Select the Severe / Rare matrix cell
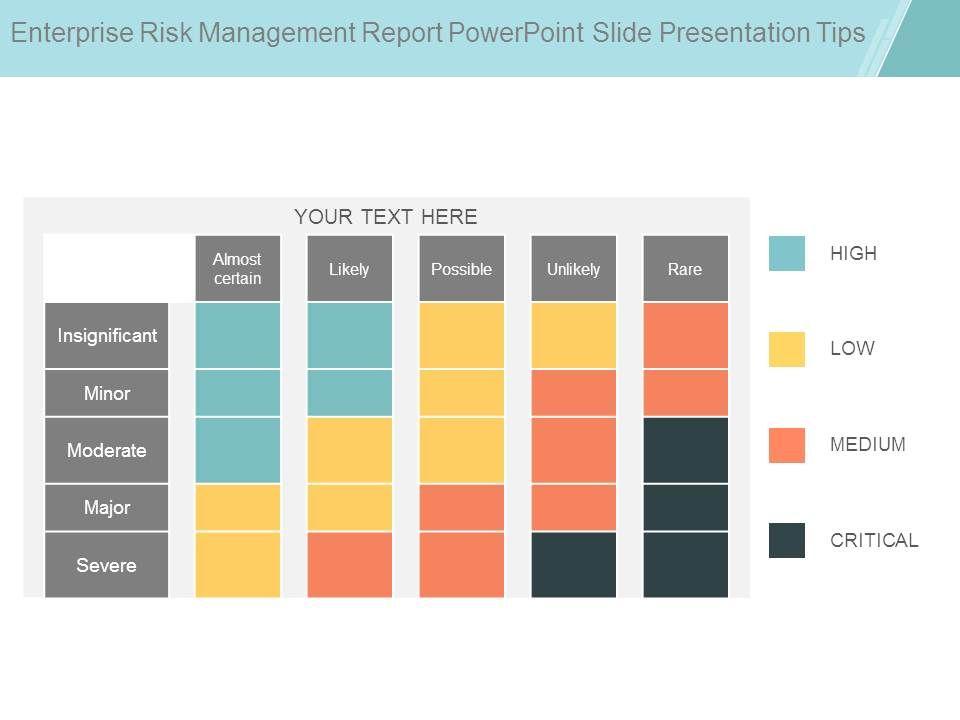This screenshot has width=960, height=720. tap(686, 565)
